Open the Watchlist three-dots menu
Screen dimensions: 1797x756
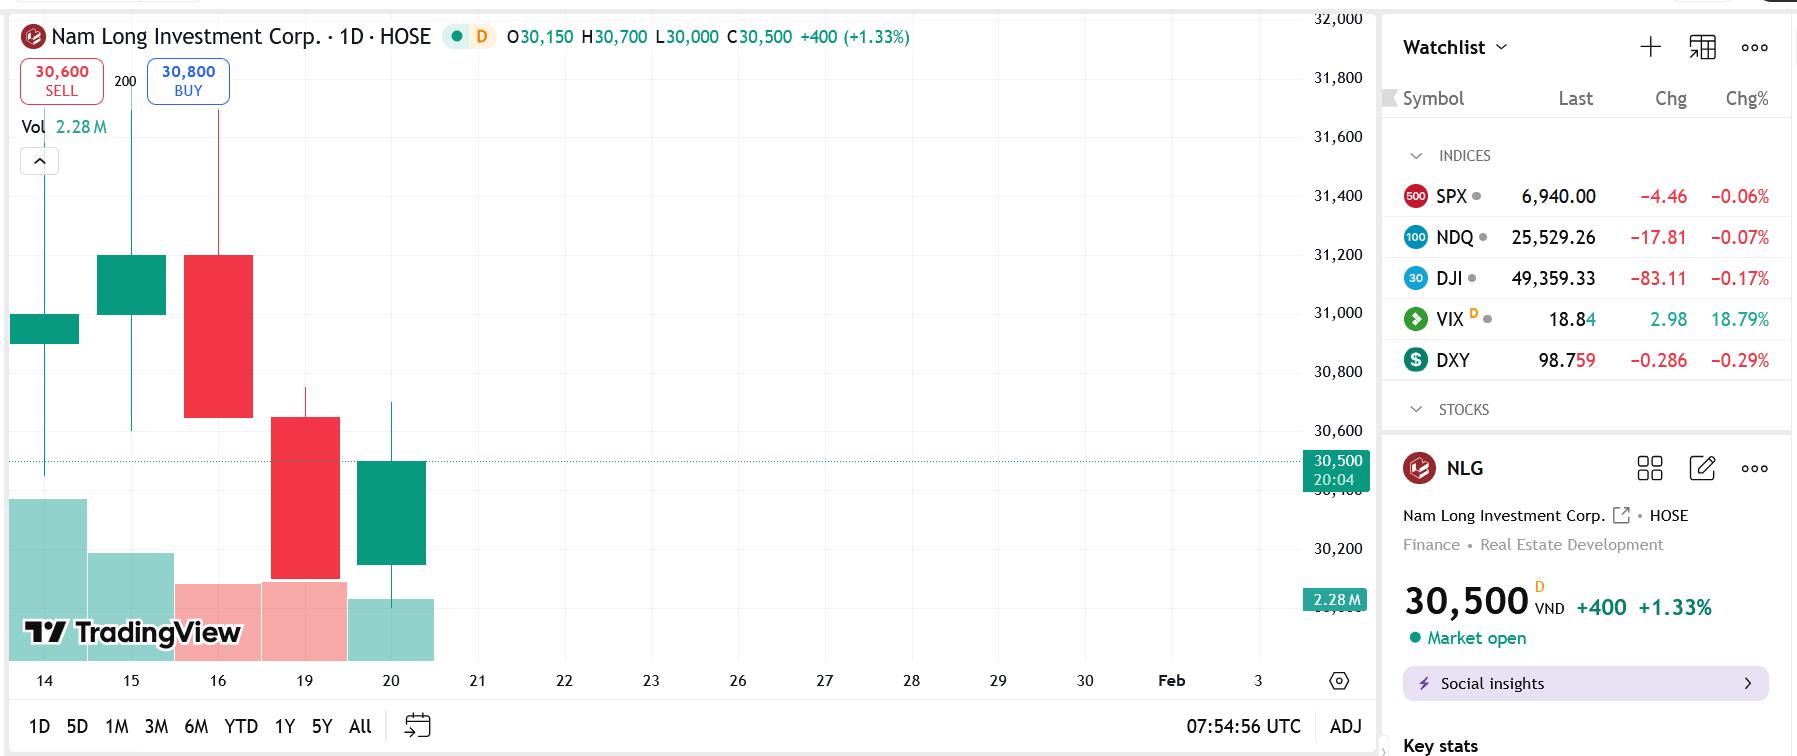(x=1754, y=47)
